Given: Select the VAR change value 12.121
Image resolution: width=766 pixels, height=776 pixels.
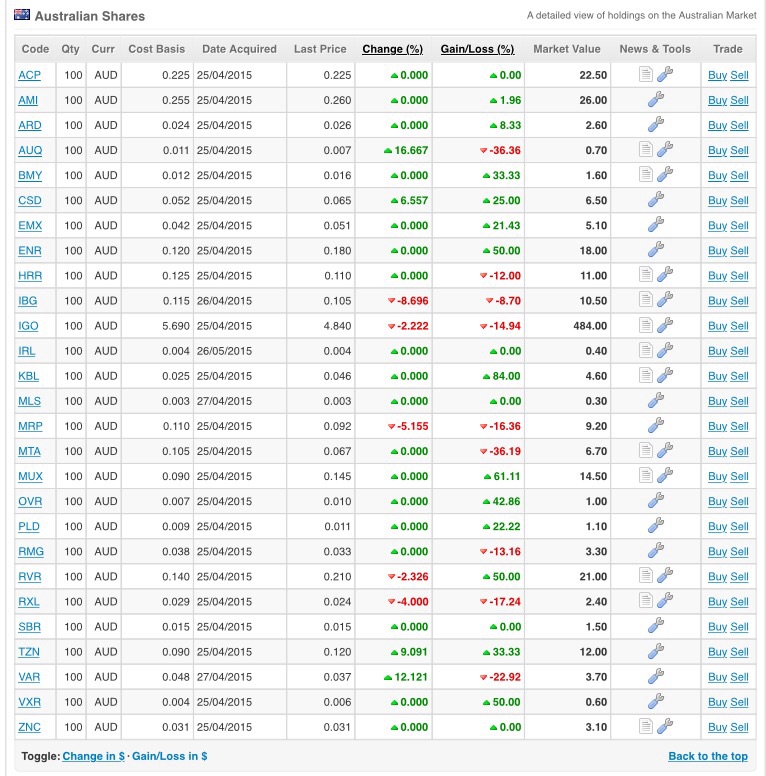Looking at the screenshot, I should [x=411, y=677].
